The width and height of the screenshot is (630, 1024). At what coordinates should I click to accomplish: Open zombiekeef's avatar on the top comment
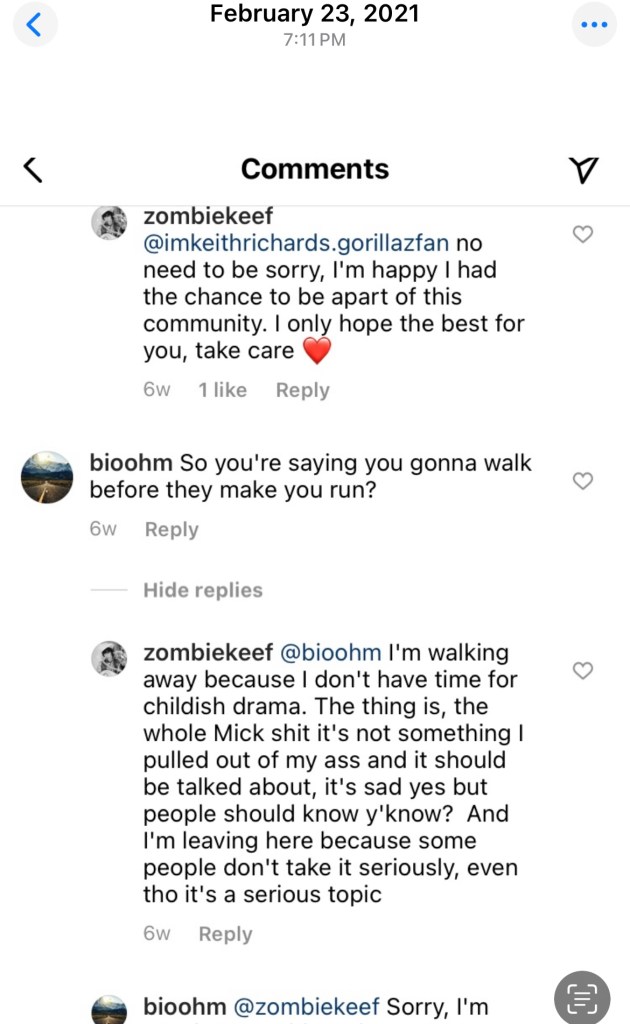pos(109,223)
